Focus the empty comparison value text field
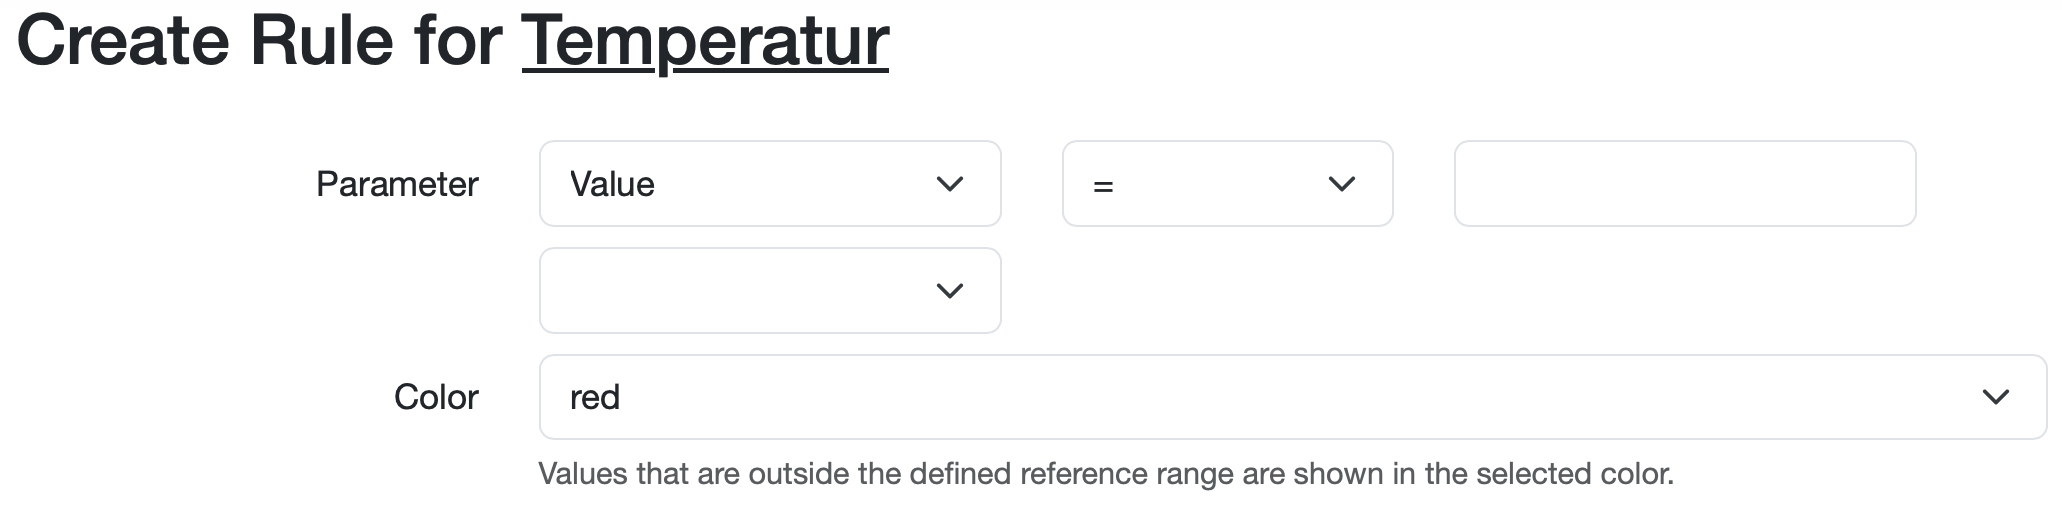 pos(1684,184)
